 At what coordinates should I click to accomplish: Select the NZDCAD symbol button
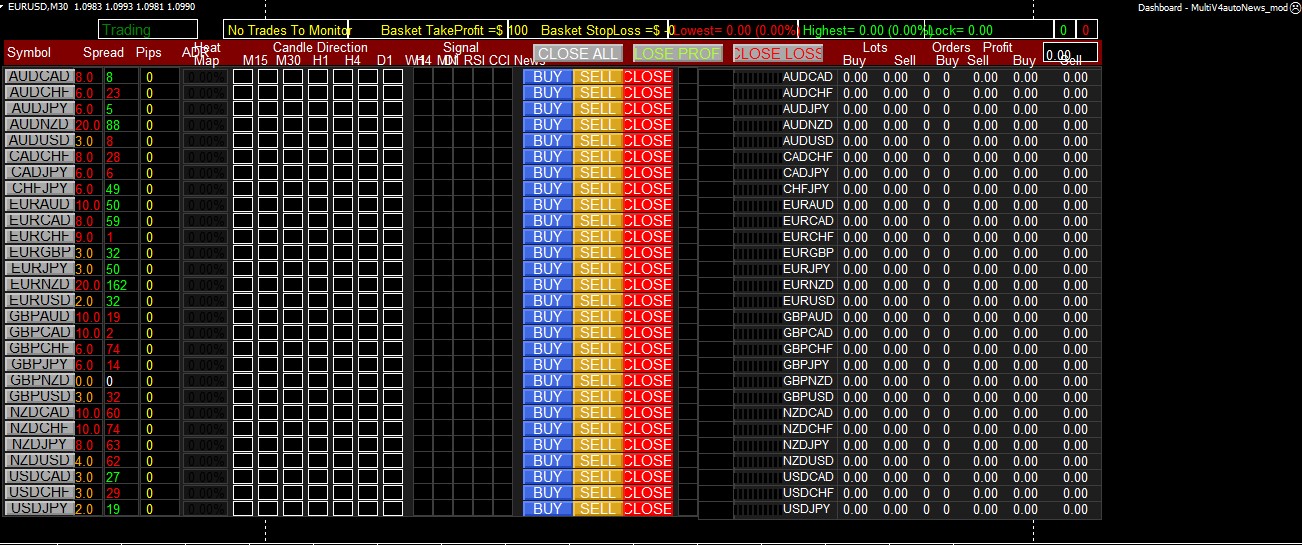(39, 412)
